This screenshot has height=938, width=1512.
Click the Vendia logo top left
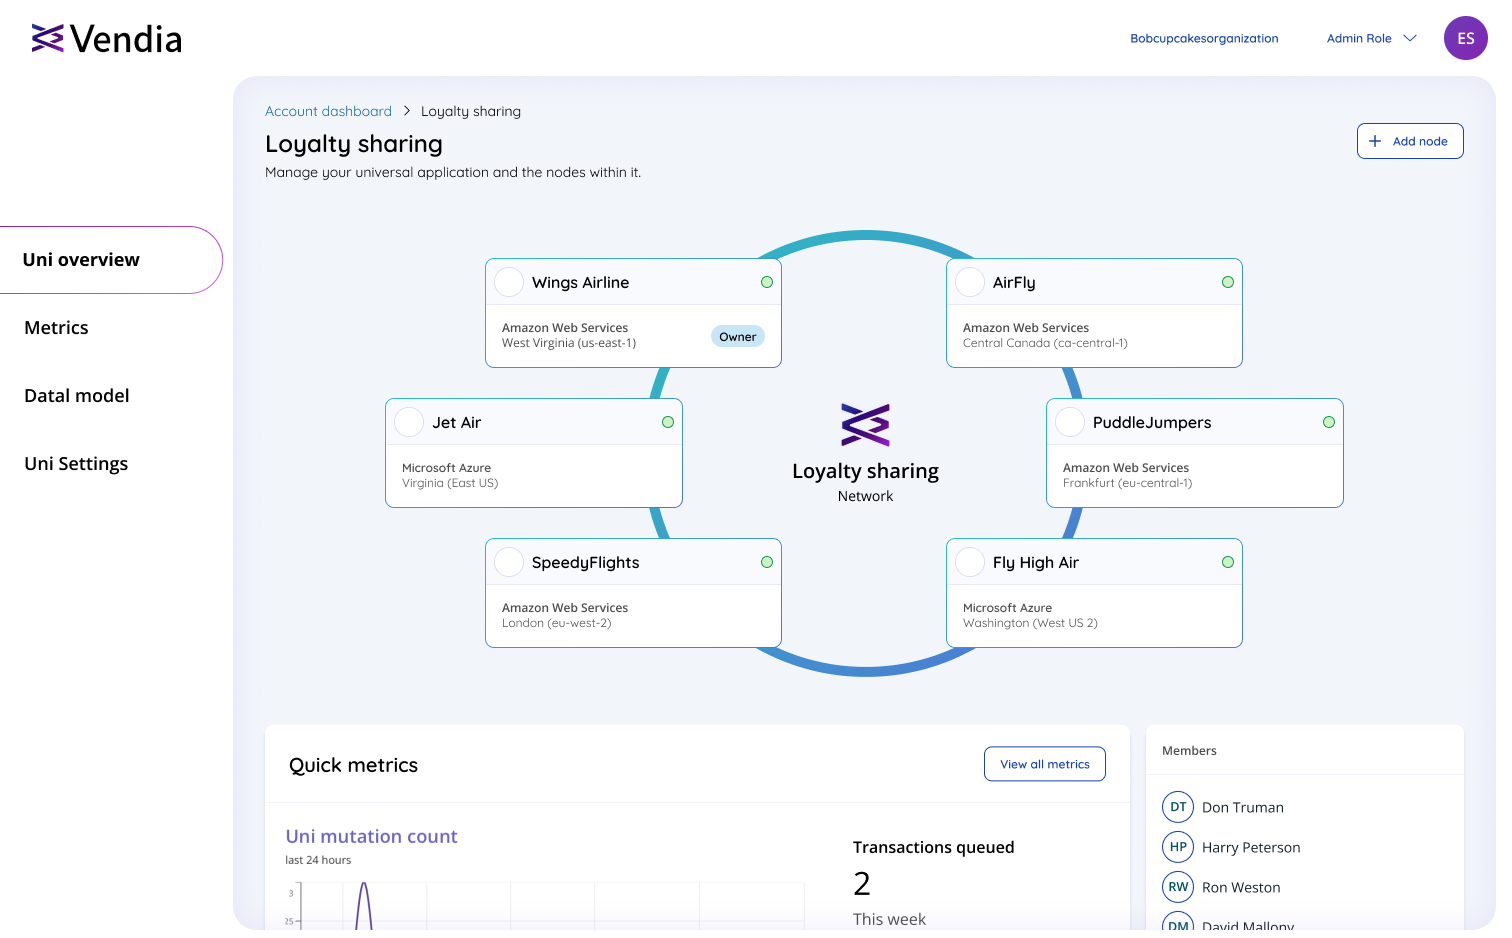point(105,38)
